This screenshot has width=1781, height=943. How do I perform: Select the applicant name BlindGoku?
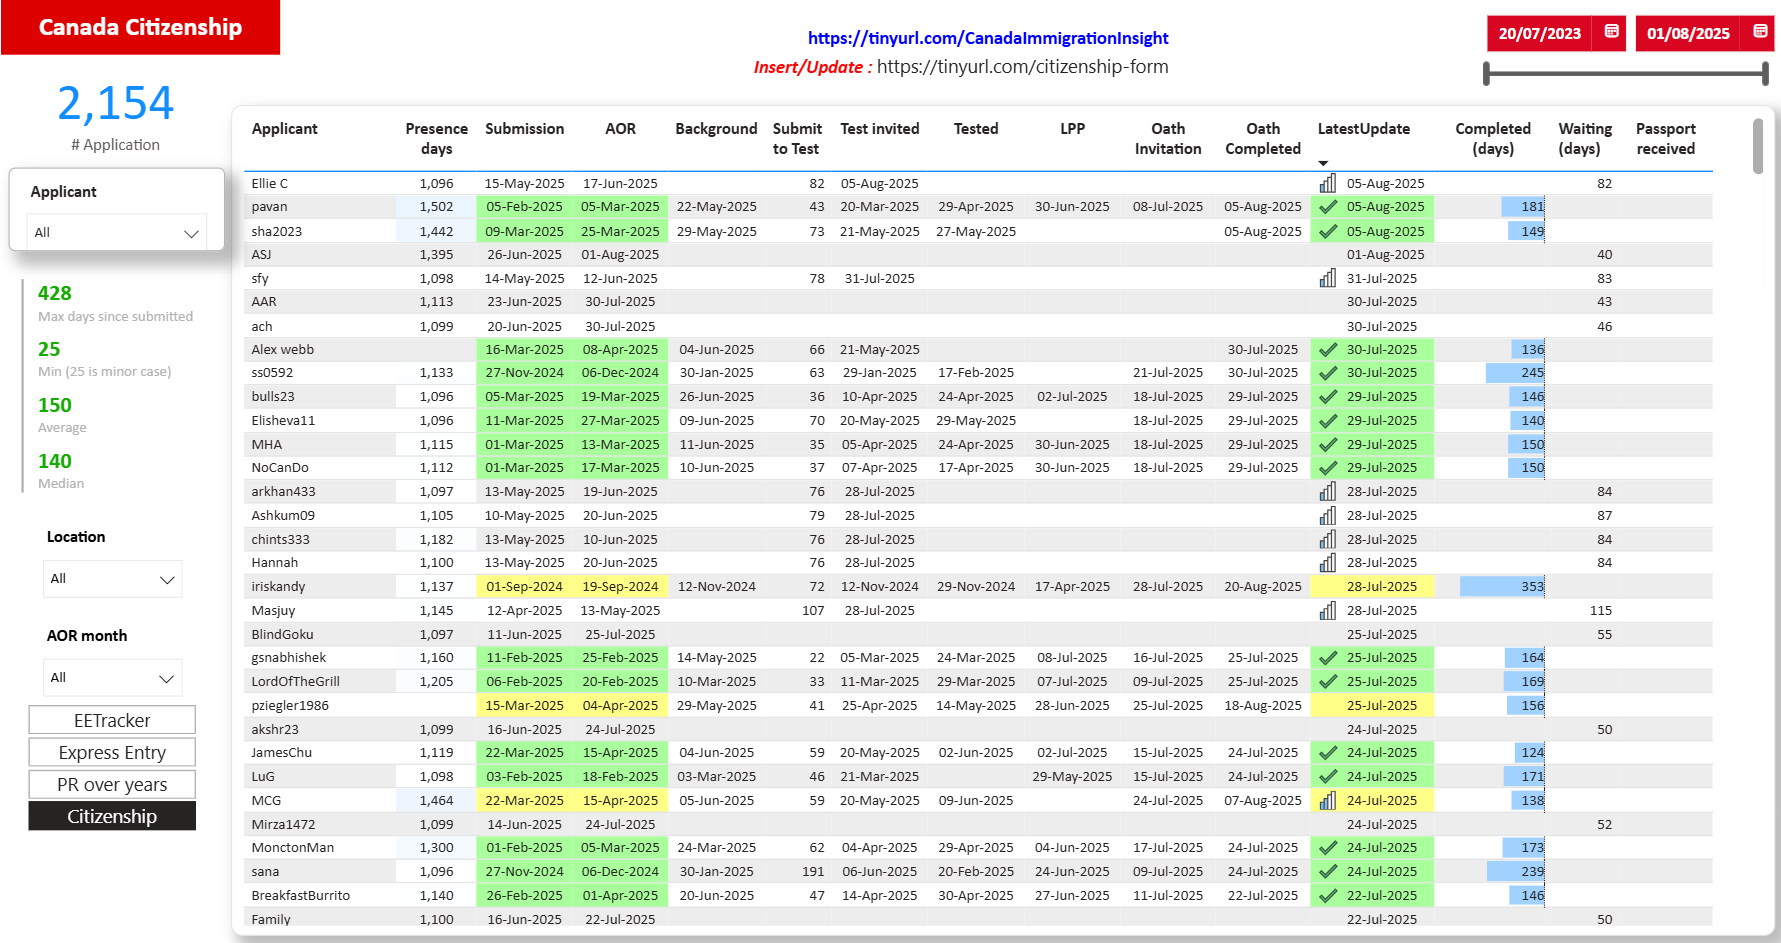pos(282,635)
